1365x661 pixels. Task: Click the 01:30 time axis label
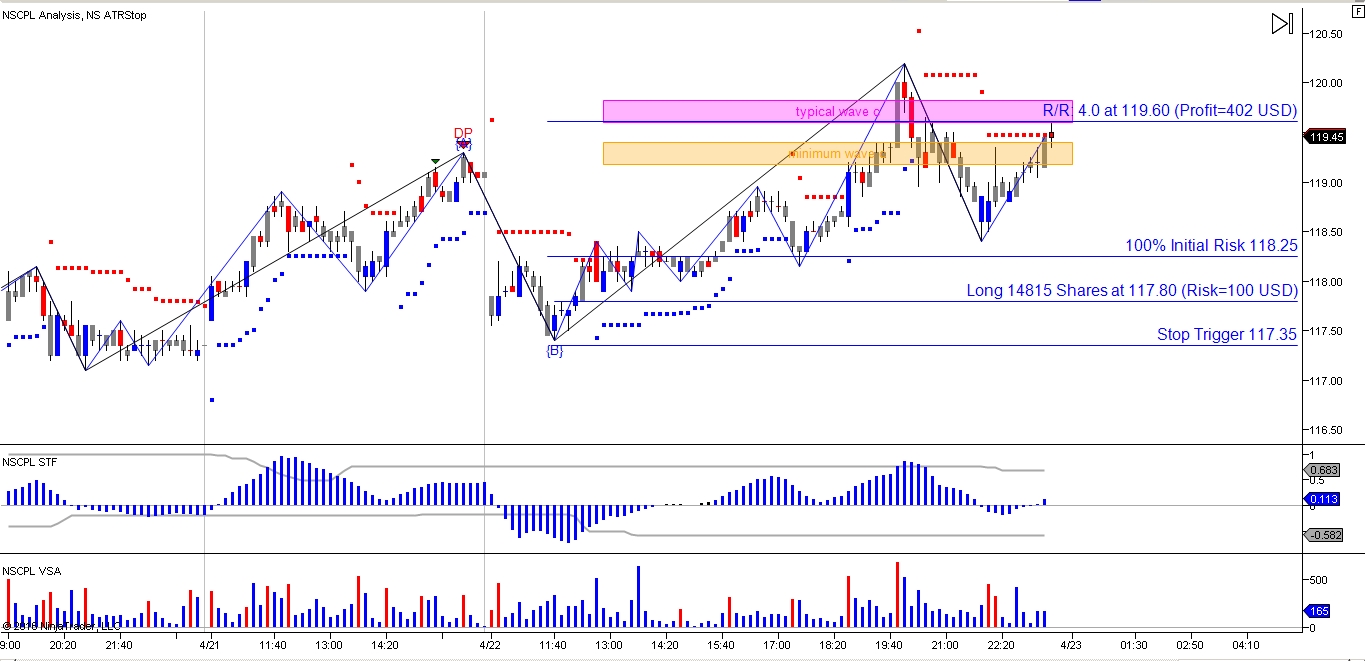pyautogui.click(x=1133, y=646)
